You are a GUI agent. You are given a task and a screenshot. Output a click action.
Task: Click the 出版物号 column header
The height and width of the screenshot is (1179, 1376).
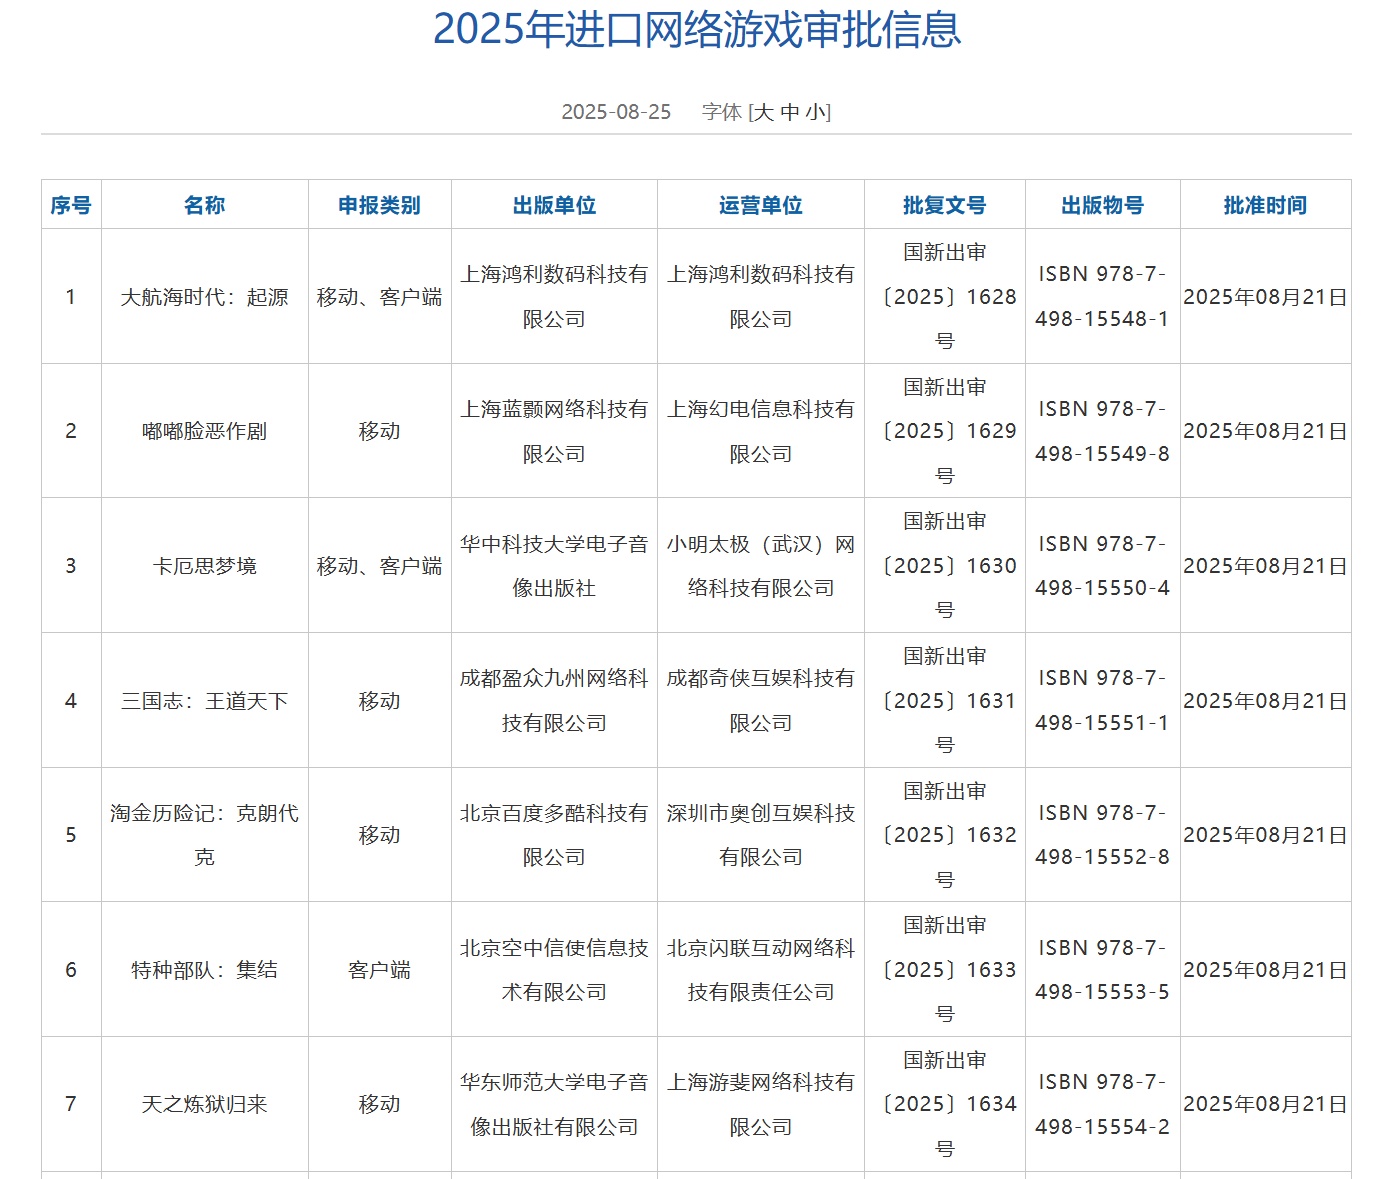[x=1103, y=205]
